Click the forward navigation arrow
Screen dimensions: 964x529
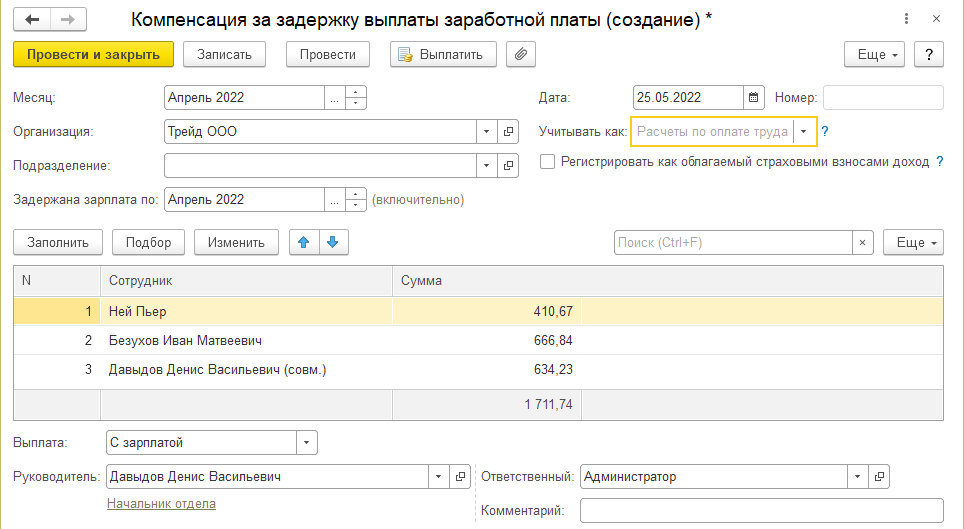pyautogui.click(x=67, y=19)
